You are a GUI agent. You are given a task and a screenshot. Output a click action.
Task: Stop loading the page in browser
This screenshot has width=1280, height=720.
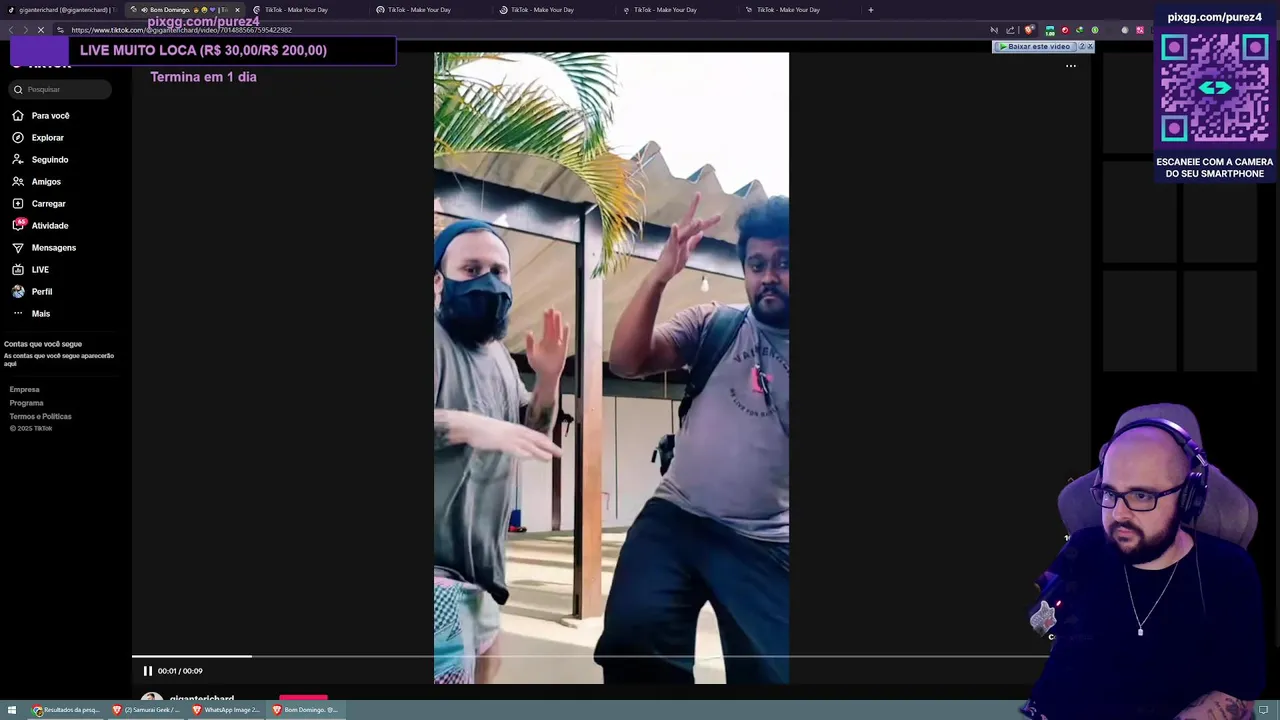click(x=40, y=30)
